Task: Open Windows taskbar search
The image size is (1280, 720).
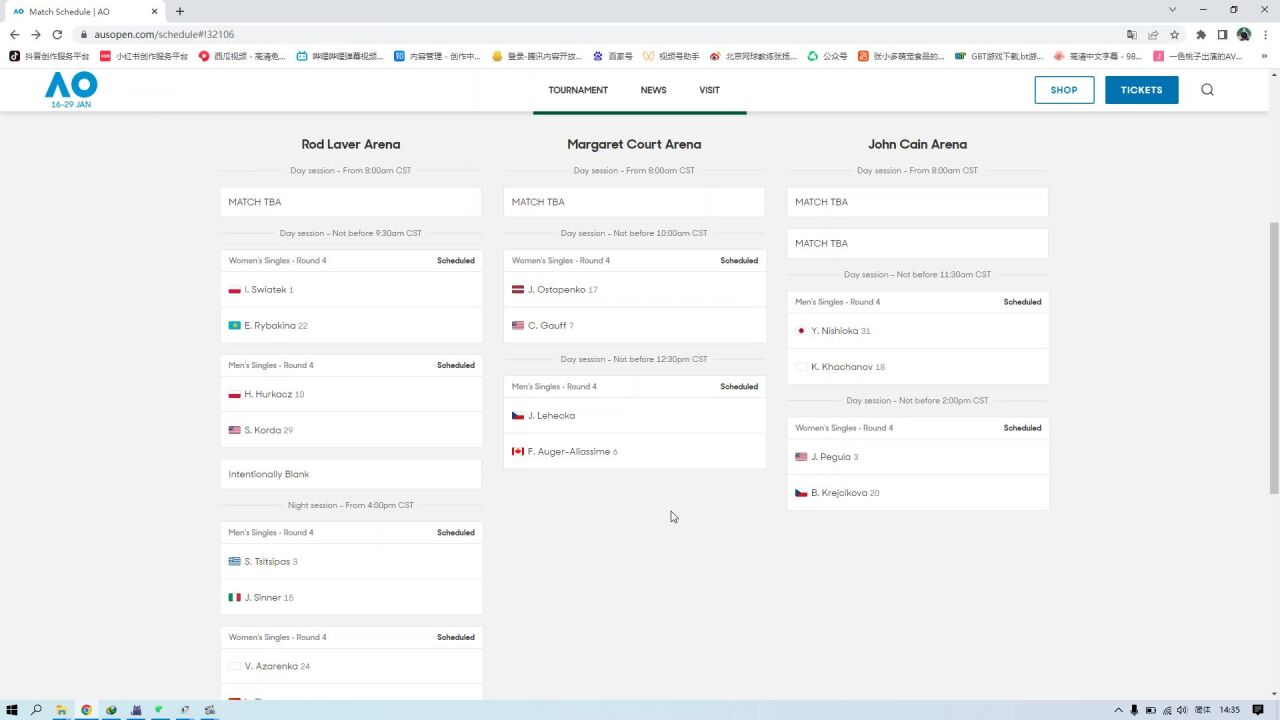Action: pos(36,710)
